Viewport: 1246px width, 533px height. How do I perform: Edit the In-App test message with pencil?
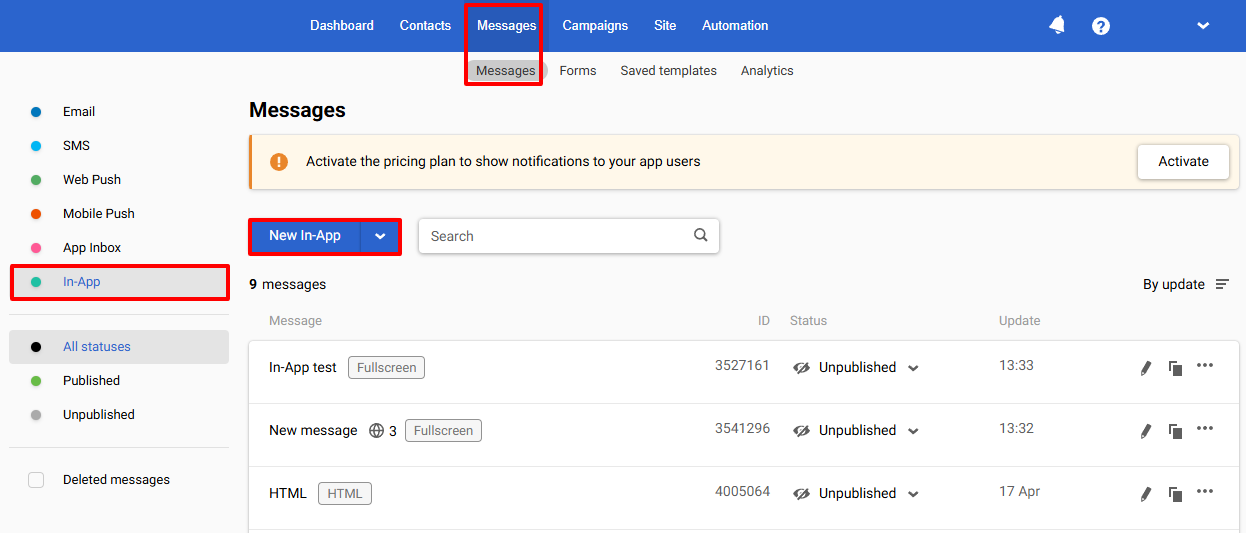[1146, 369]
